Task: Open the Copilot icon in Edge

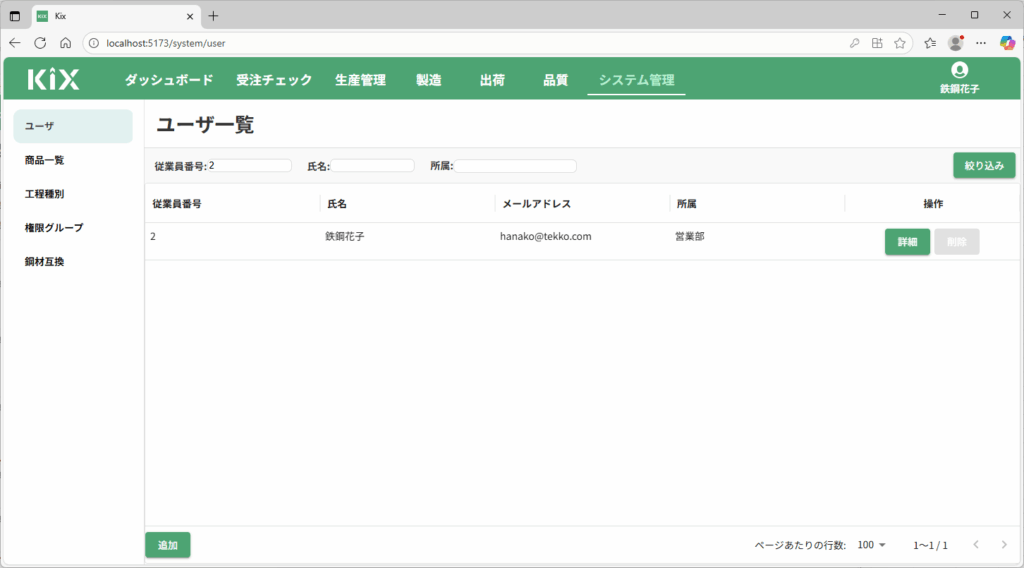Action: [1007, 43]
